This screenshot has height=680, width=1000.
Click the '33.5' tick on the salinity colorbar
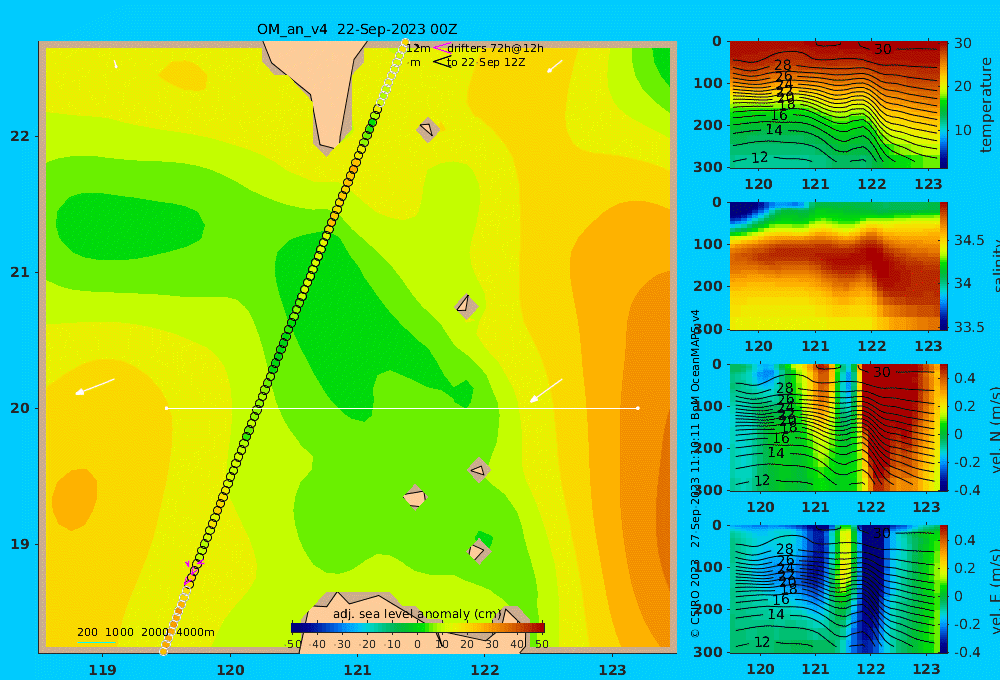pos(969,327)
